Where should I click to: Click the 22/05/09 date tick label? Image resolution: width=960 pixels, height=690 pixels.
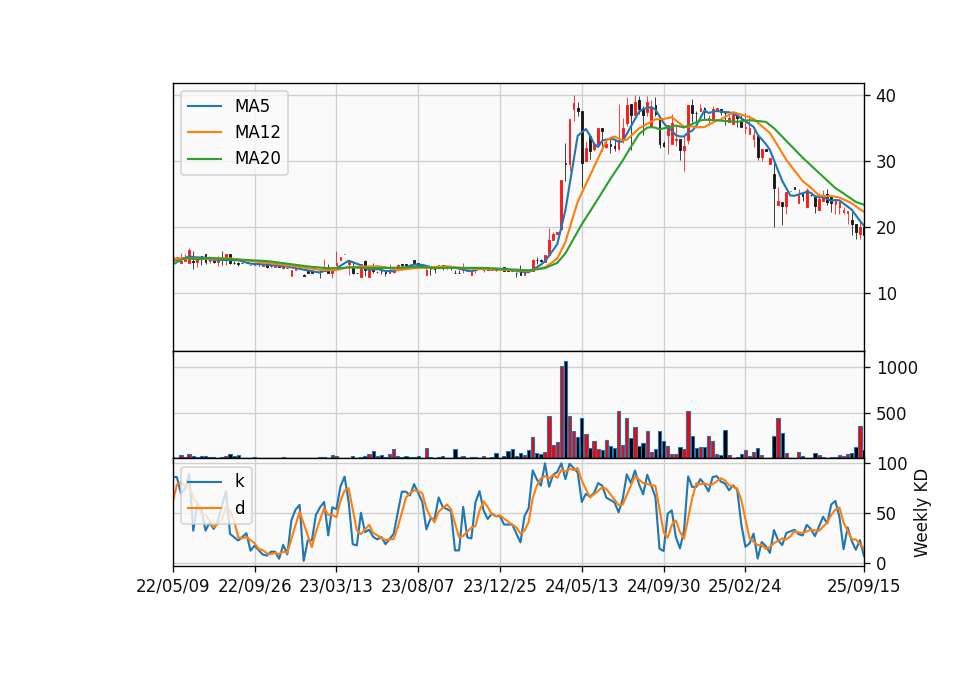(173, 587)
